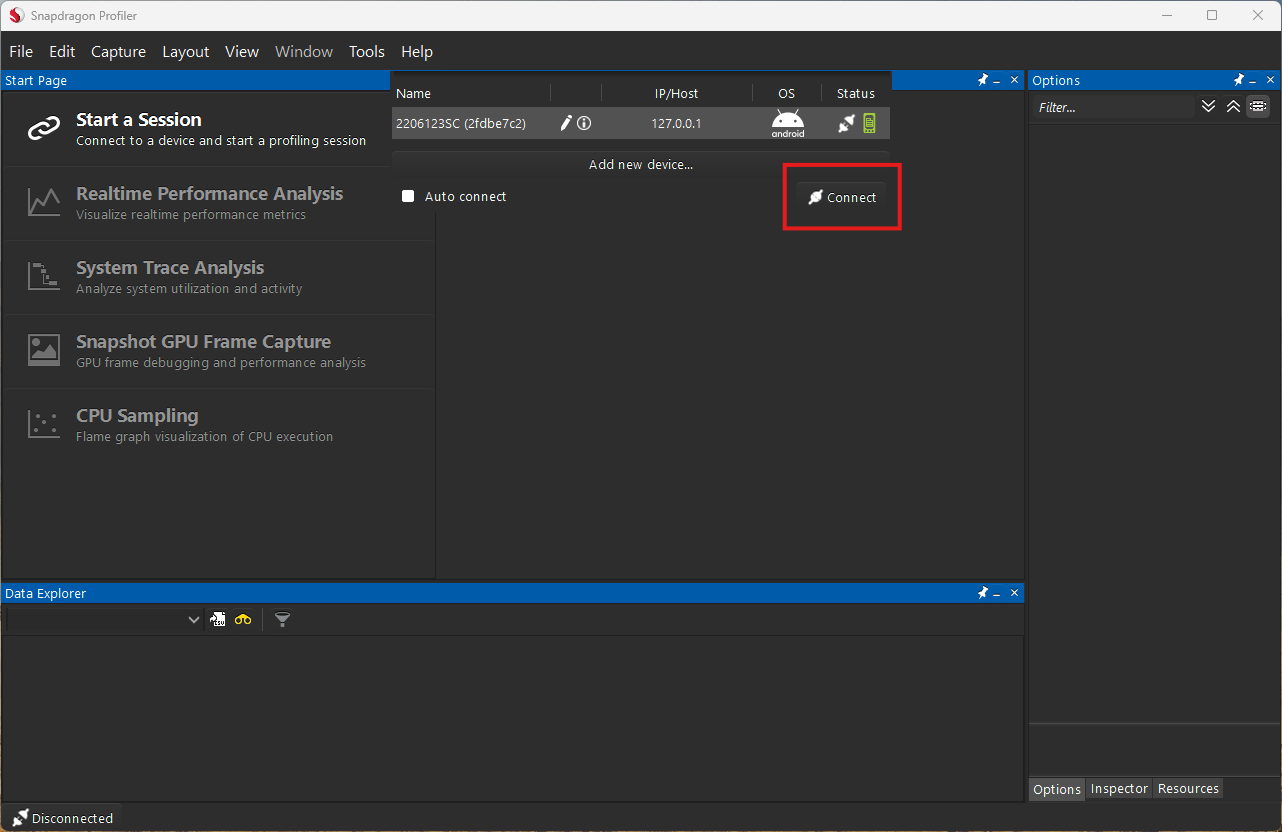Pin the Data Explorer panel
Image resolution: width=1282 pixels, height=832 pixels.
click(x=983, y=593)
